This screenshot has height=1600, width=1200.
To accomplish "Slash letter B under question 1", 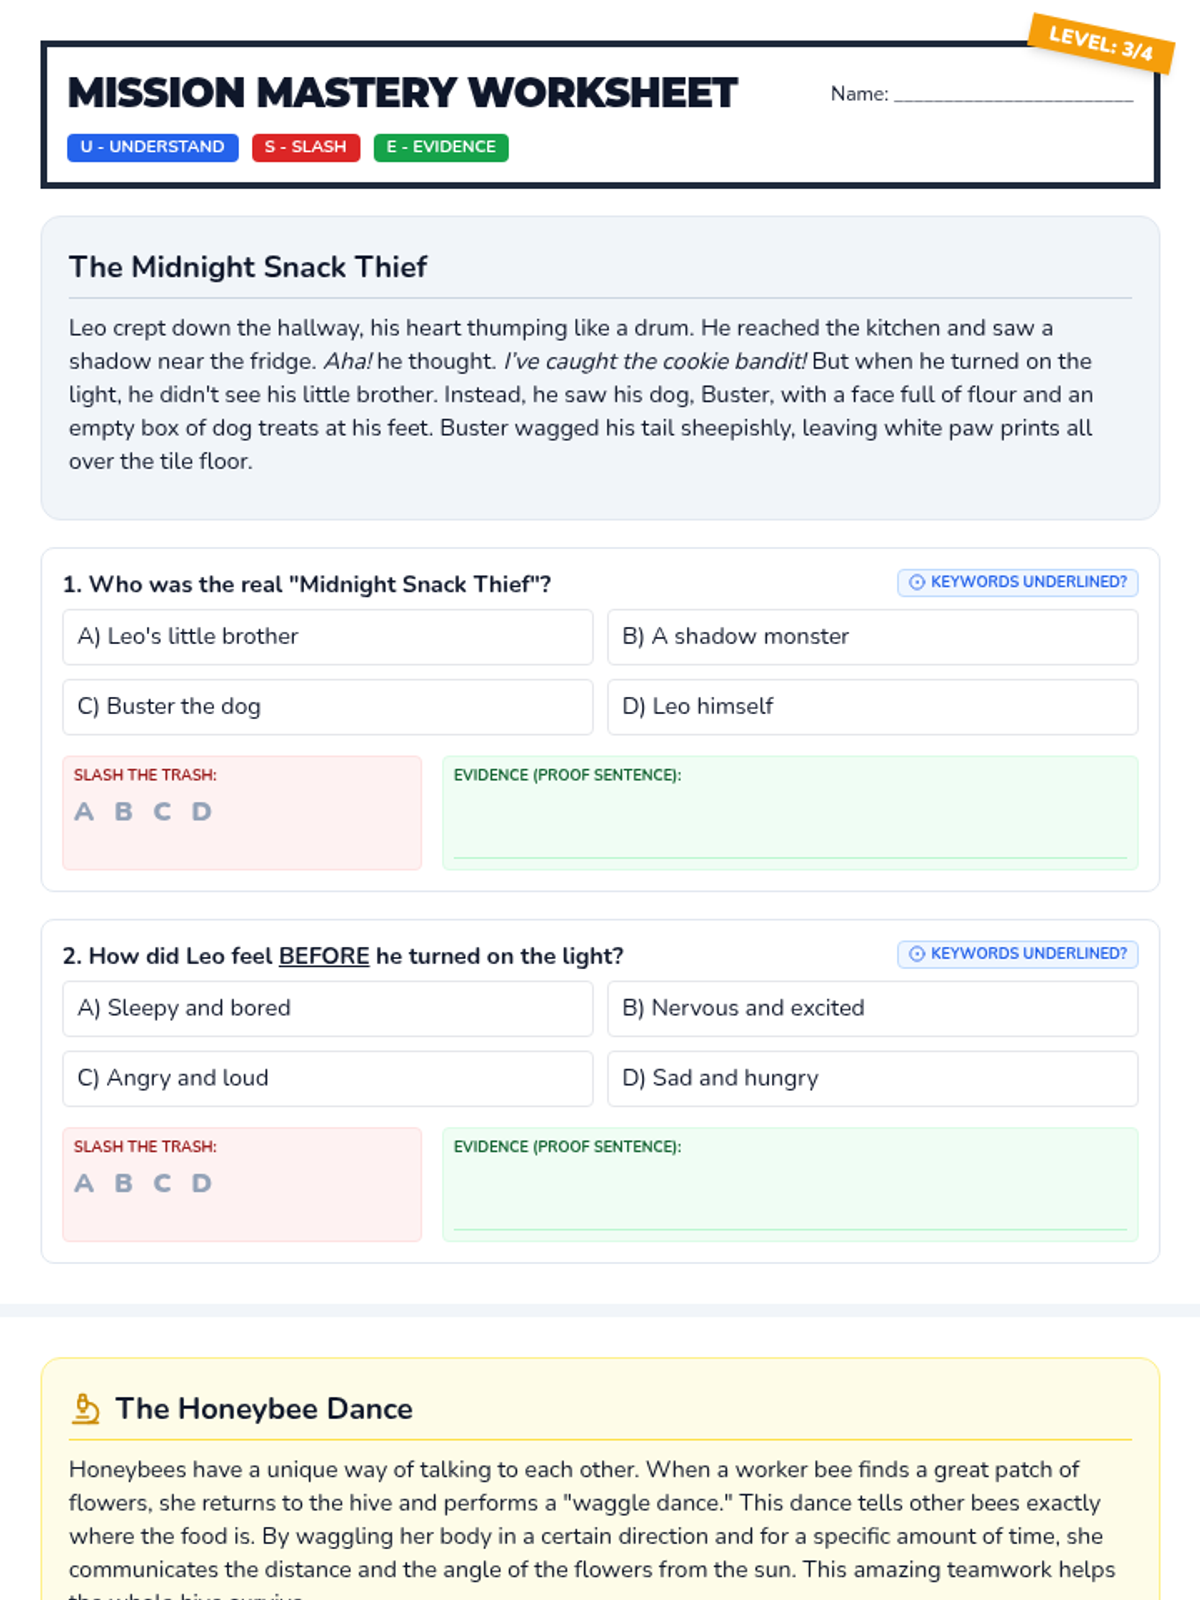I will point(123,812).
